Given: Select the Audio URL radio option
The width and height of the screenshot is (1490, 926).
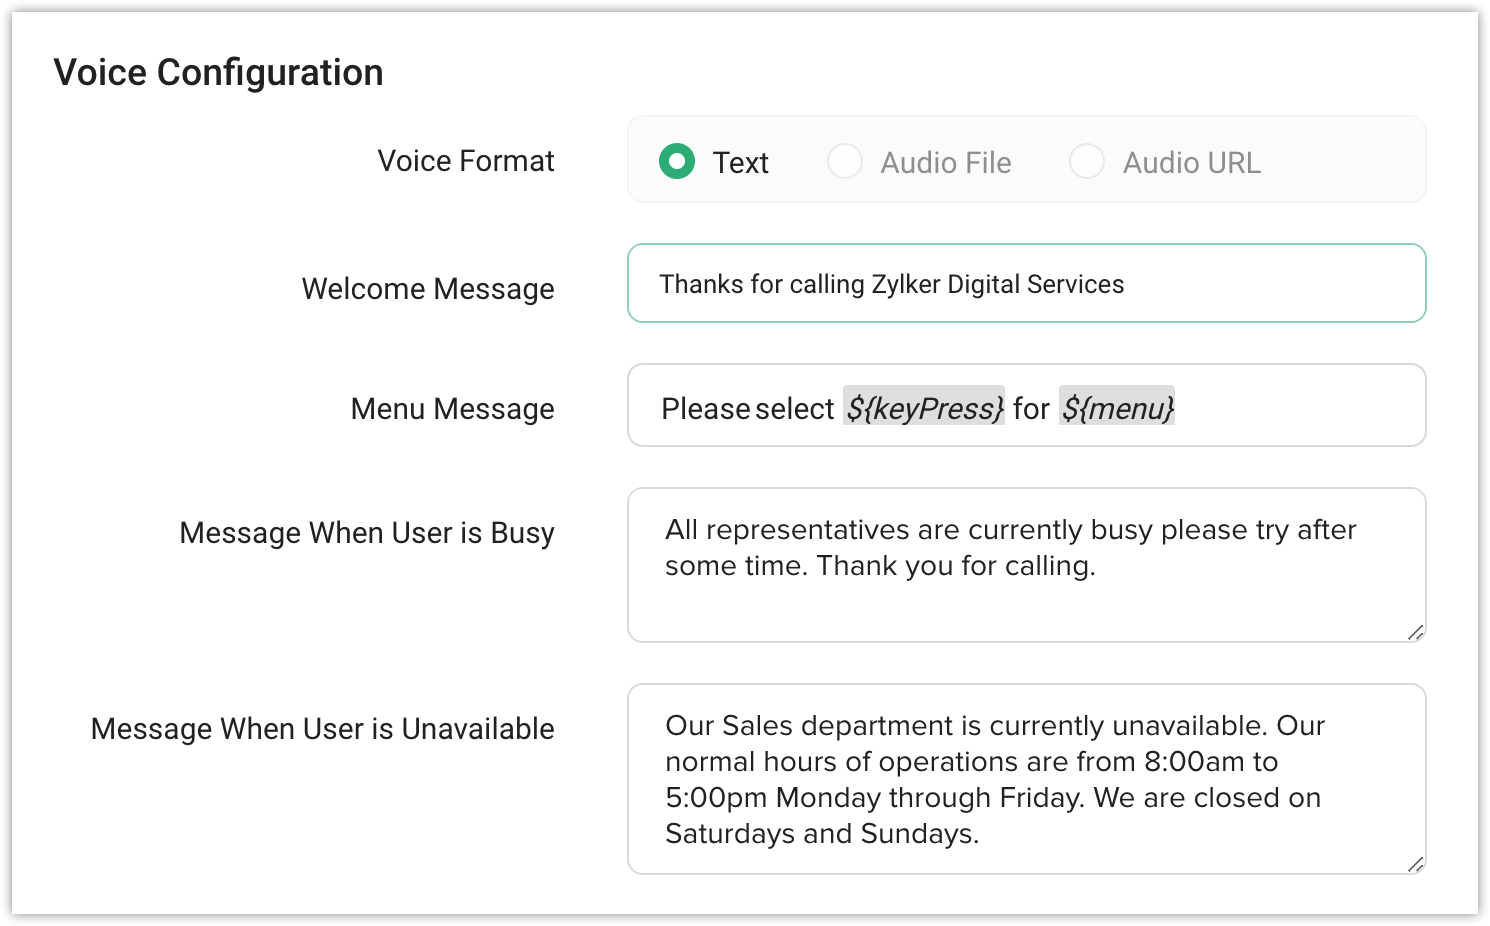Looking at the screenshot, I should (1087, 161).
